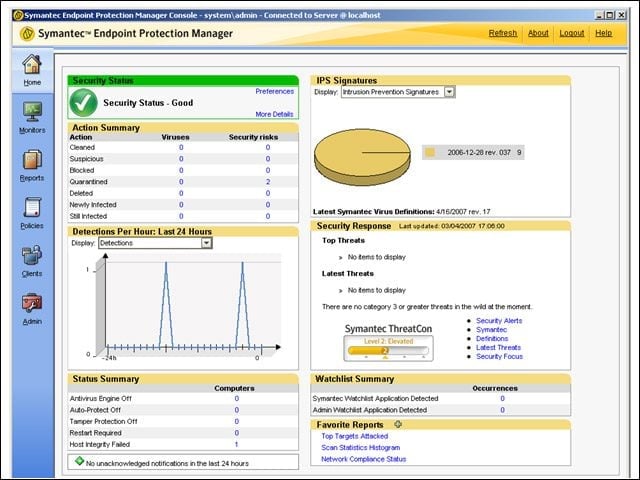Click the green Security Status checkmark icon
Image resolution: width=640 pixels, height=480 pixels.
(83, 103)
